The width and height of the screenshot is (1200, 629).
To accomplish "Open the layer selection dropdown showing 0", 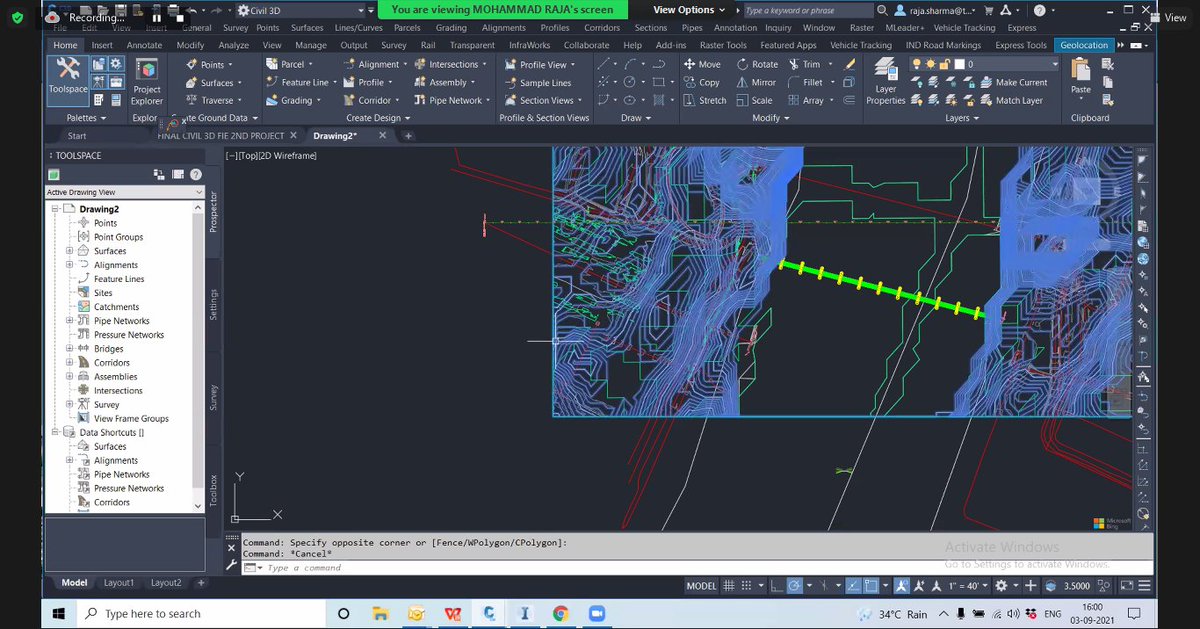I will tap(1054, 64).
